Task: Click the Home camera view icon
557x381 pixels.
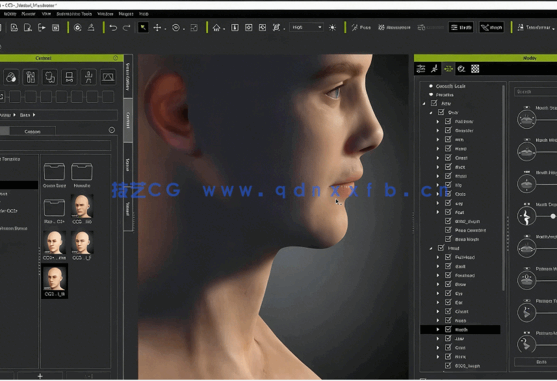Action: (216, 27)
